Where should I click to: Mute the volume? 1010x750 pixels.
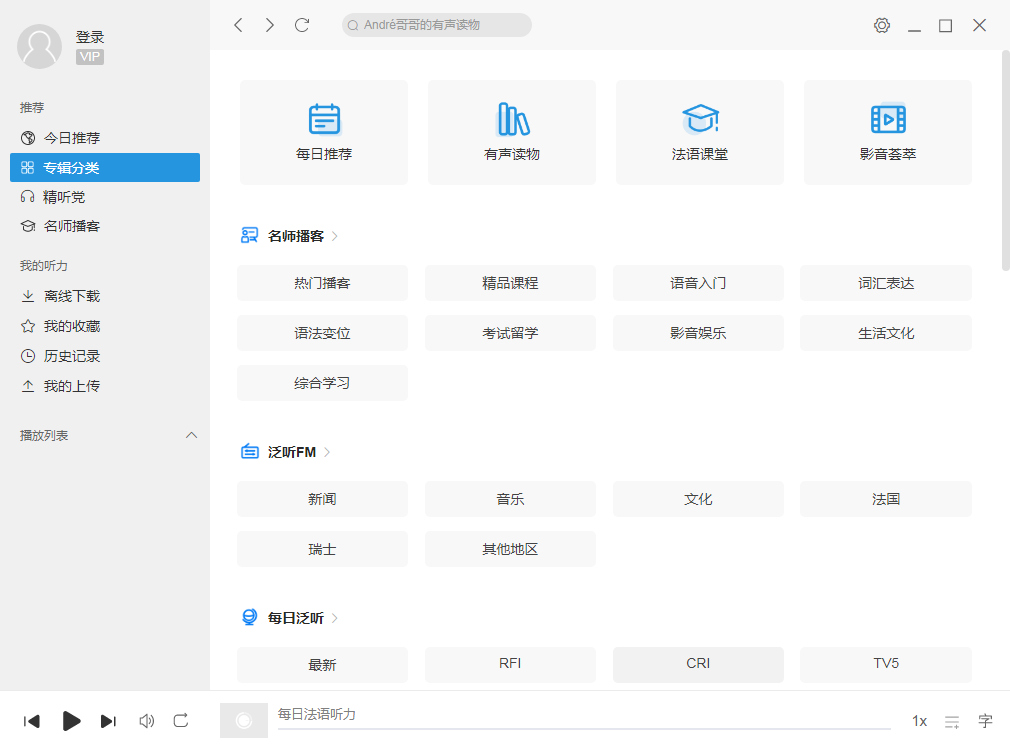[x=146, y=720]
